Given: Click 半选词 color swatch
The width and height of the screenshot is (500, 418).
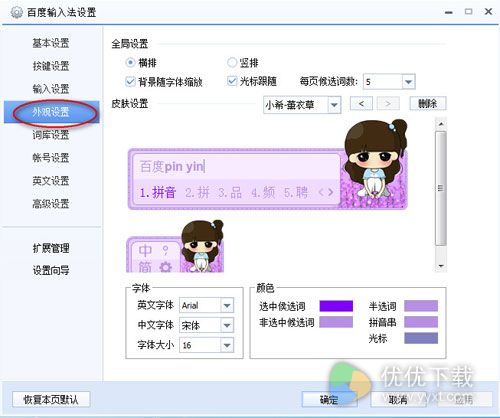Looking at the screenshot, I should (421, 306).
